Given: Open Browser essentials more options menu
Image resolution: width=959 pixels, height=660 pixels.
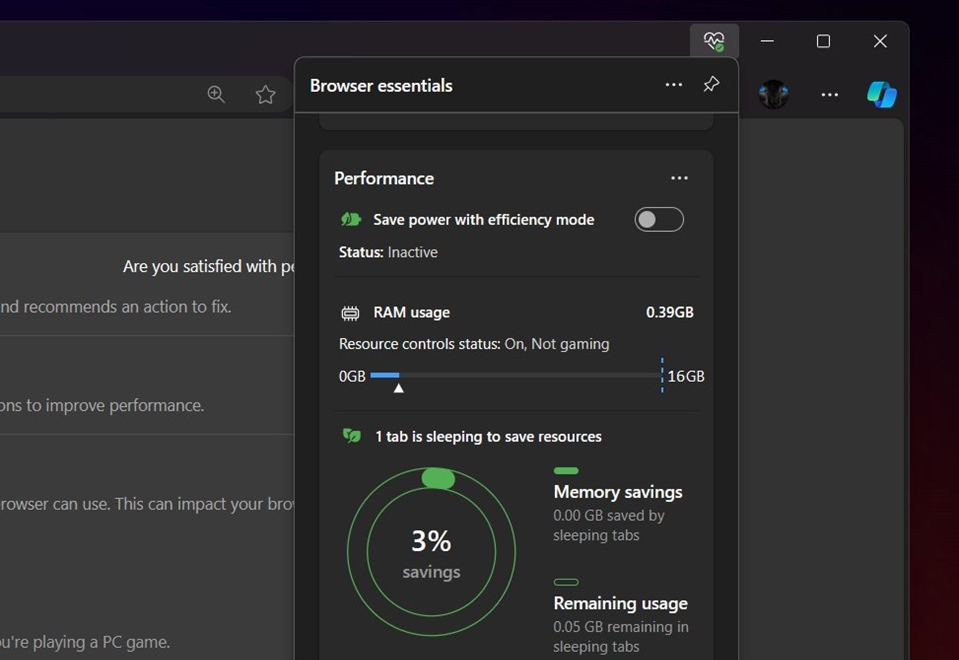Looking at the screenshot, I should coord(673,84).
